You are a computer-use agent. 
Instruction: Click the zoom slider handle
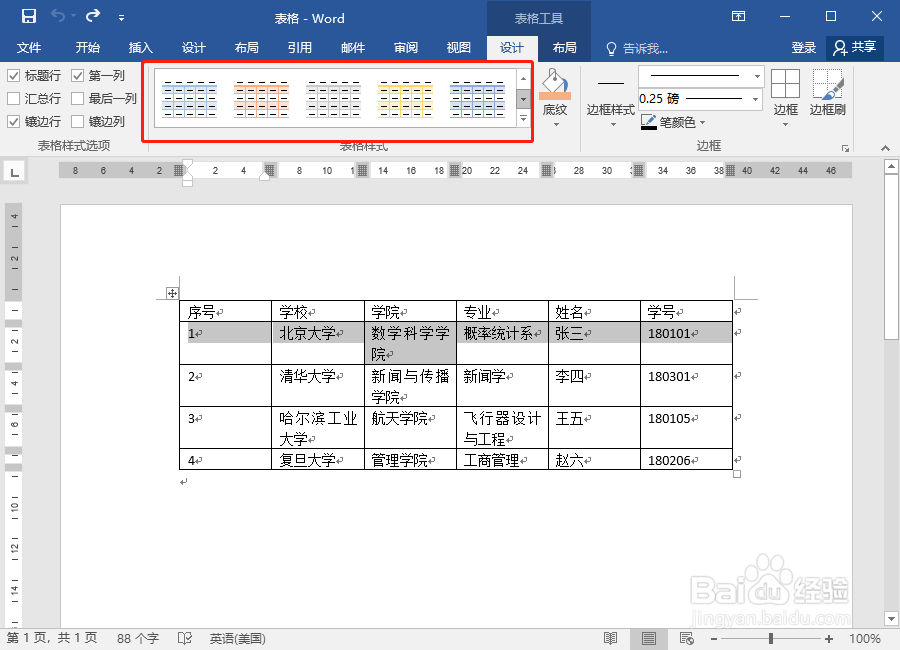point(771,639)
